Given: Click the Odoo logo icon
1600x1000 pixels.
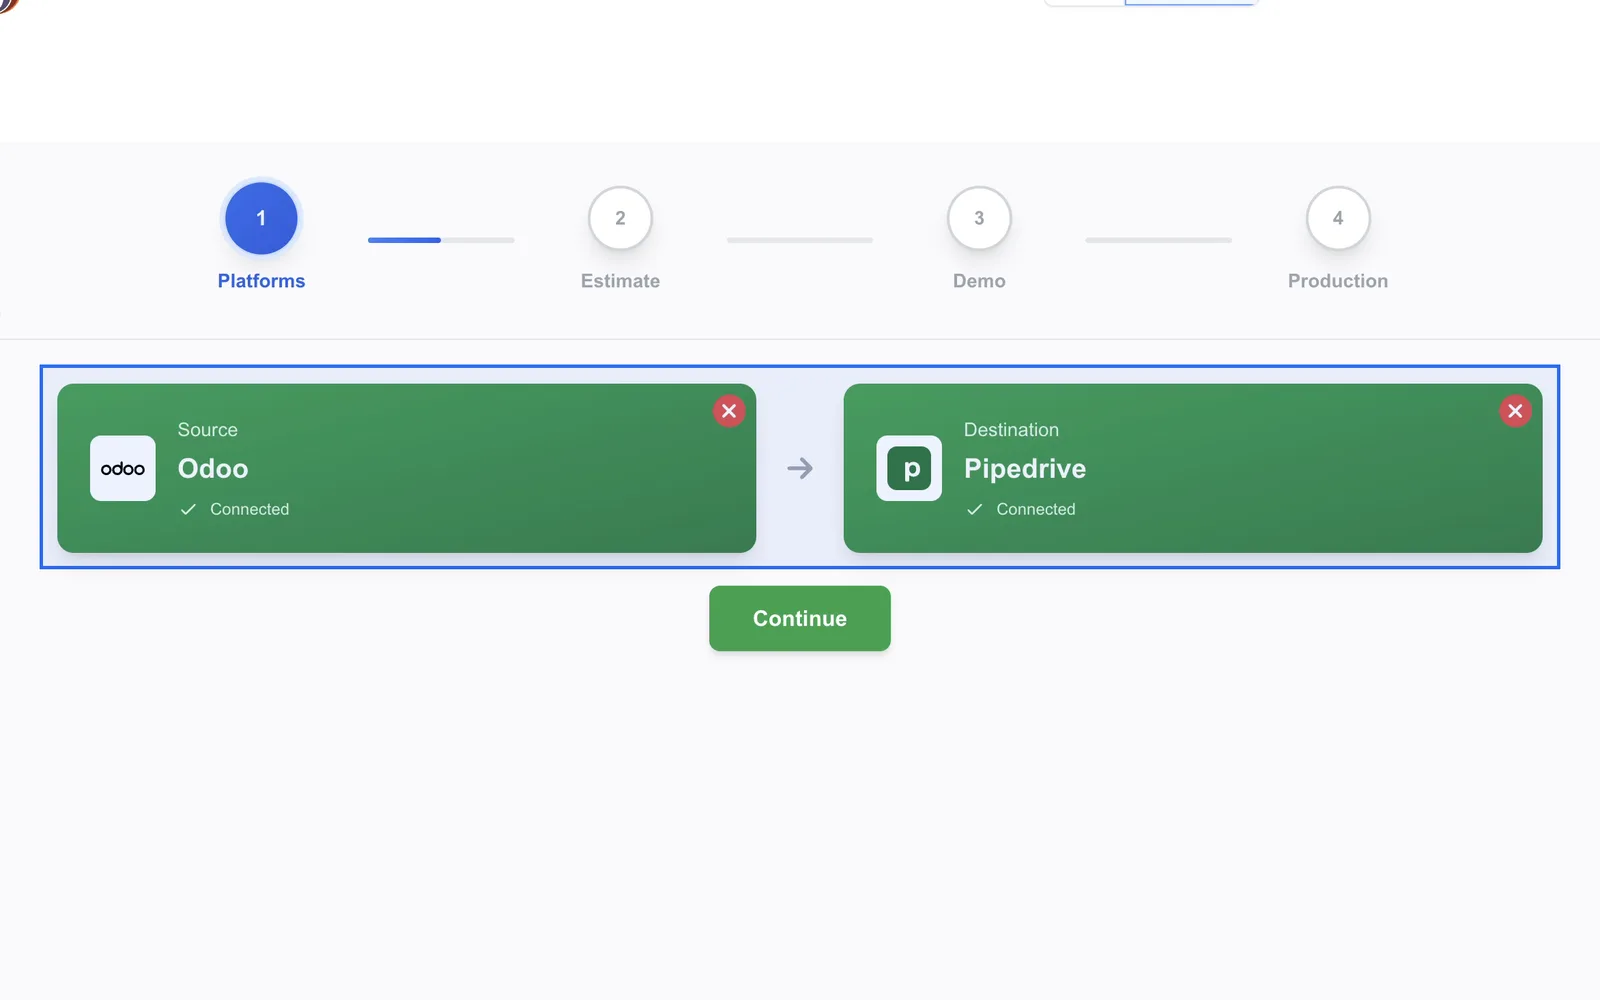Looking at the screenshot, I should click(123, 468).
